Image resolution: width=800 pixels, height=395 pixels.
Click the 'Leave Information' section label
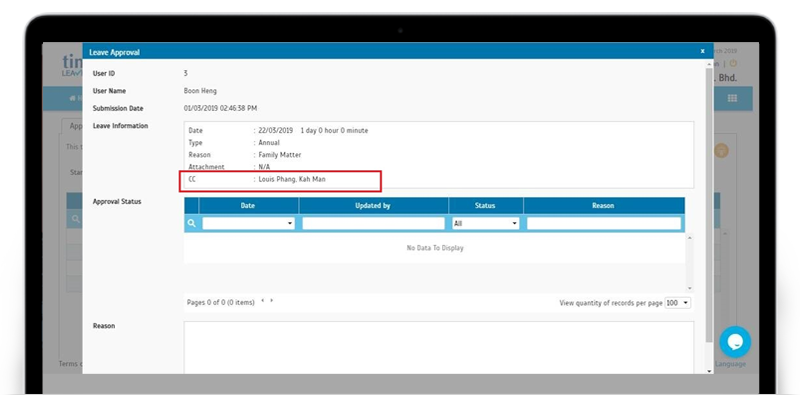pos(120,126)
